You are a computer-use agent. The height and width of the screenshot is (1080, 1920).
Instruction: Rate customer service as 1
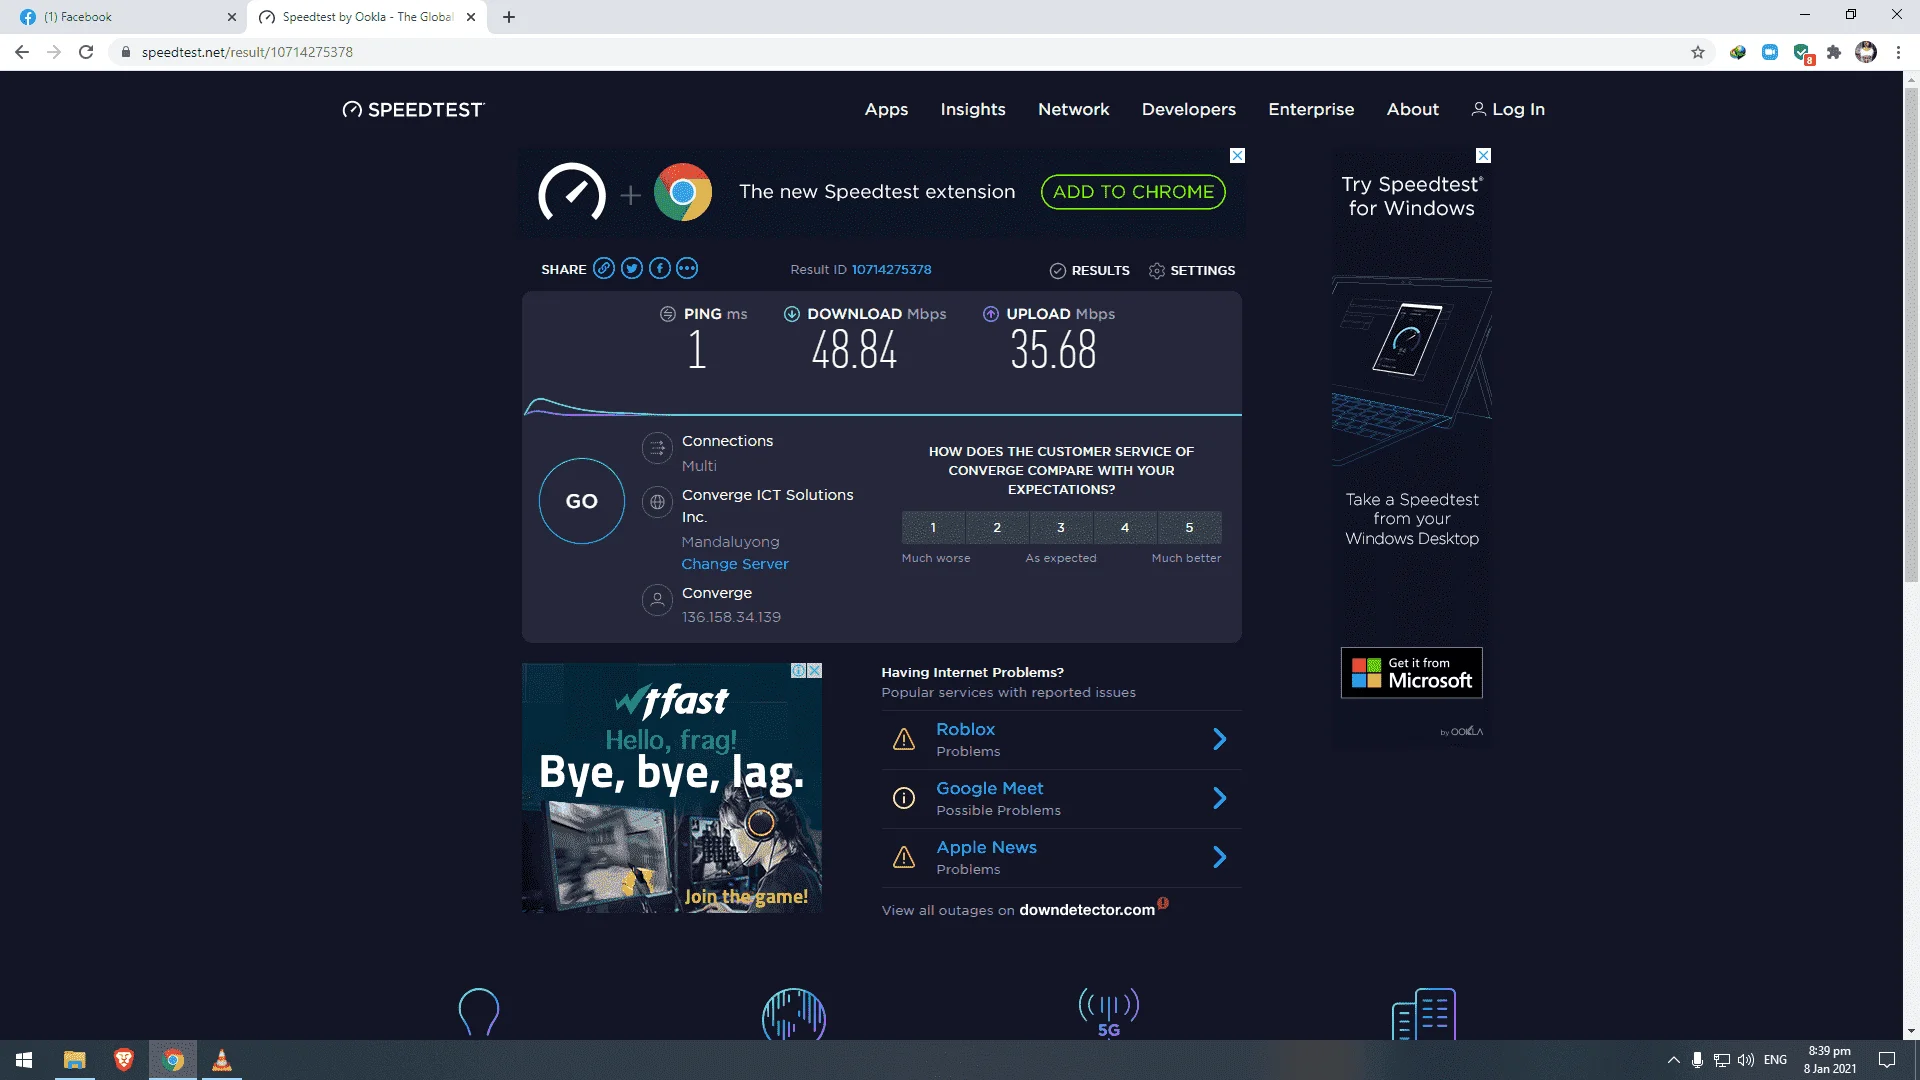933,527
